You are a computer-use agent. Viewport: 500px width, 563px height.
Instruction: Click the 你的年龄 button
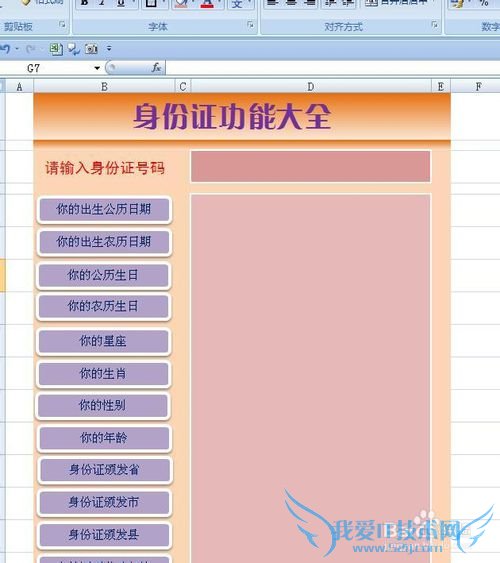pos(104,438)
